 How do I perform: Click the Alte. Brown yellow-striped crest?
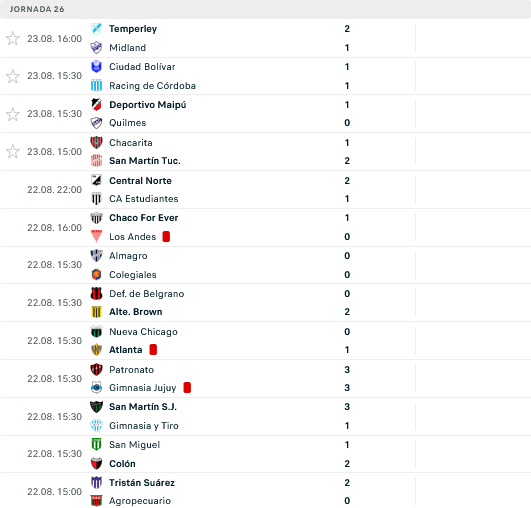click(97, 312)
